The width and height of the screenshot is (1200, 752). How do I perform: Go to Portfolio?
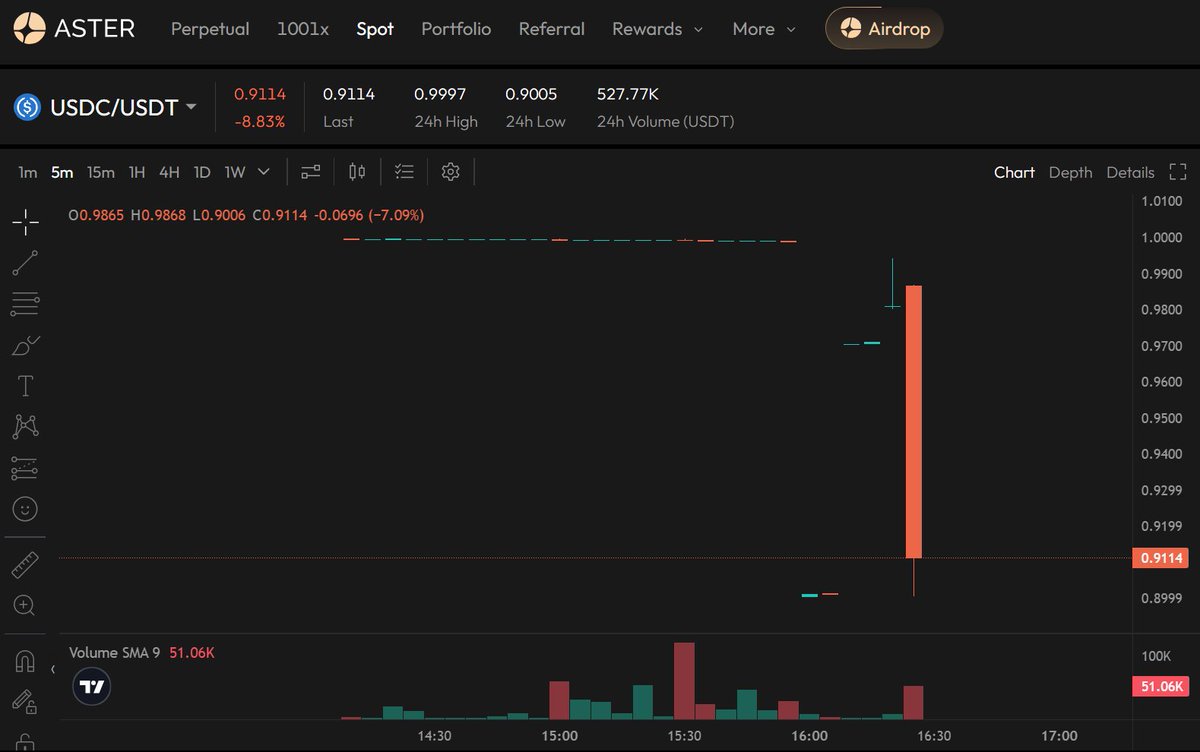point(456,29)
